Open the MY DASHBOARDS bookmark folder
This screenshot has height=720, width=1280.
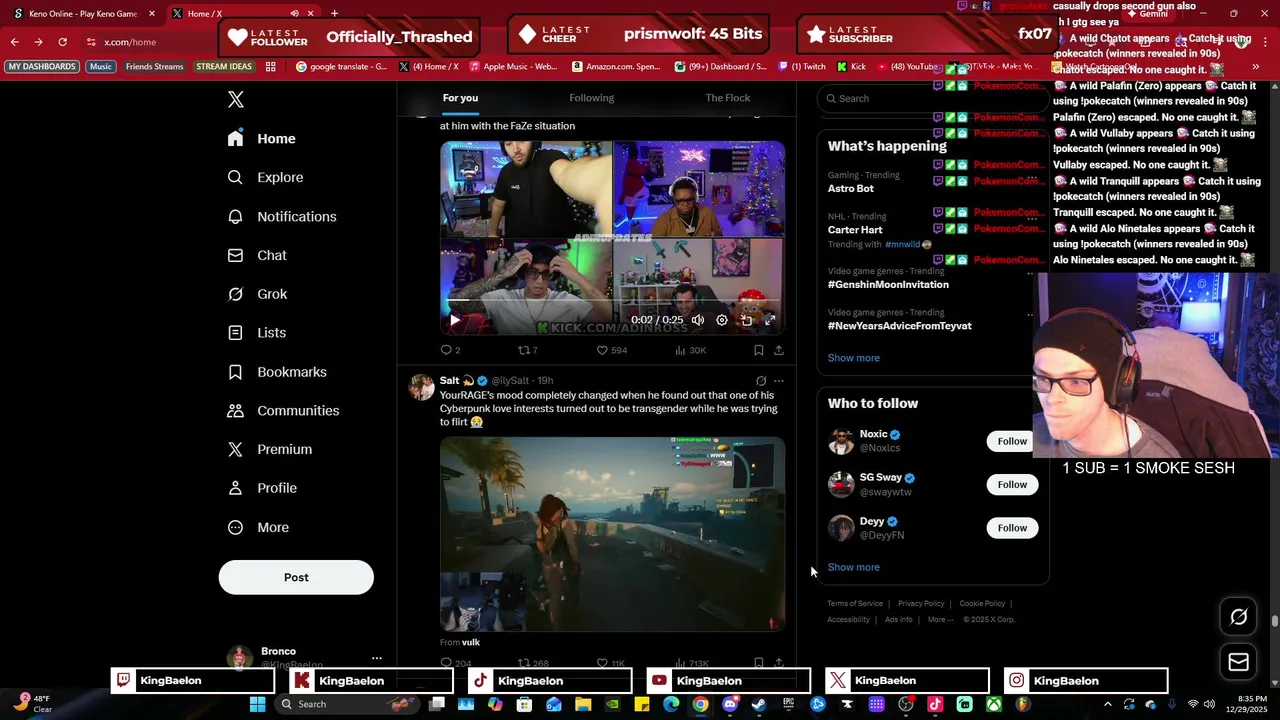point(42,66)
